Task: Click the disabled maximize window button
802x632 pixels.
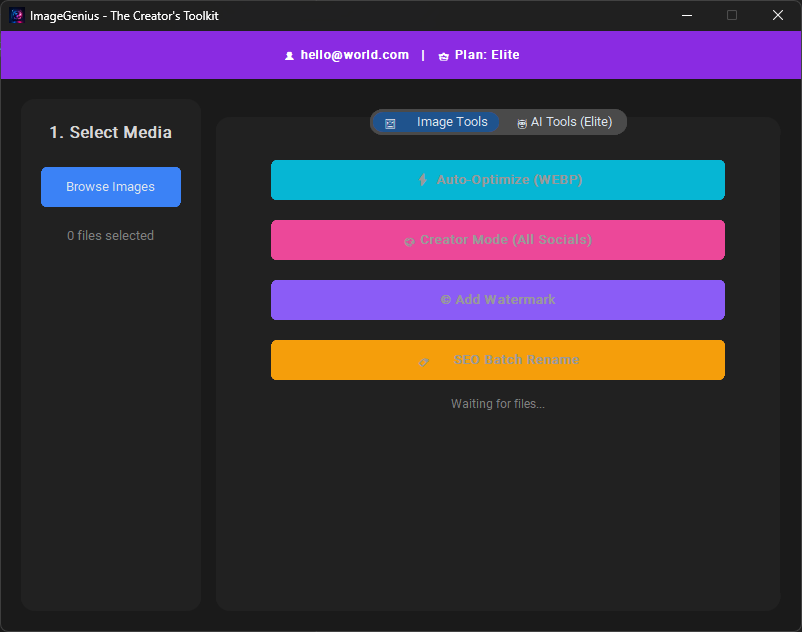Action: [732, 15]
